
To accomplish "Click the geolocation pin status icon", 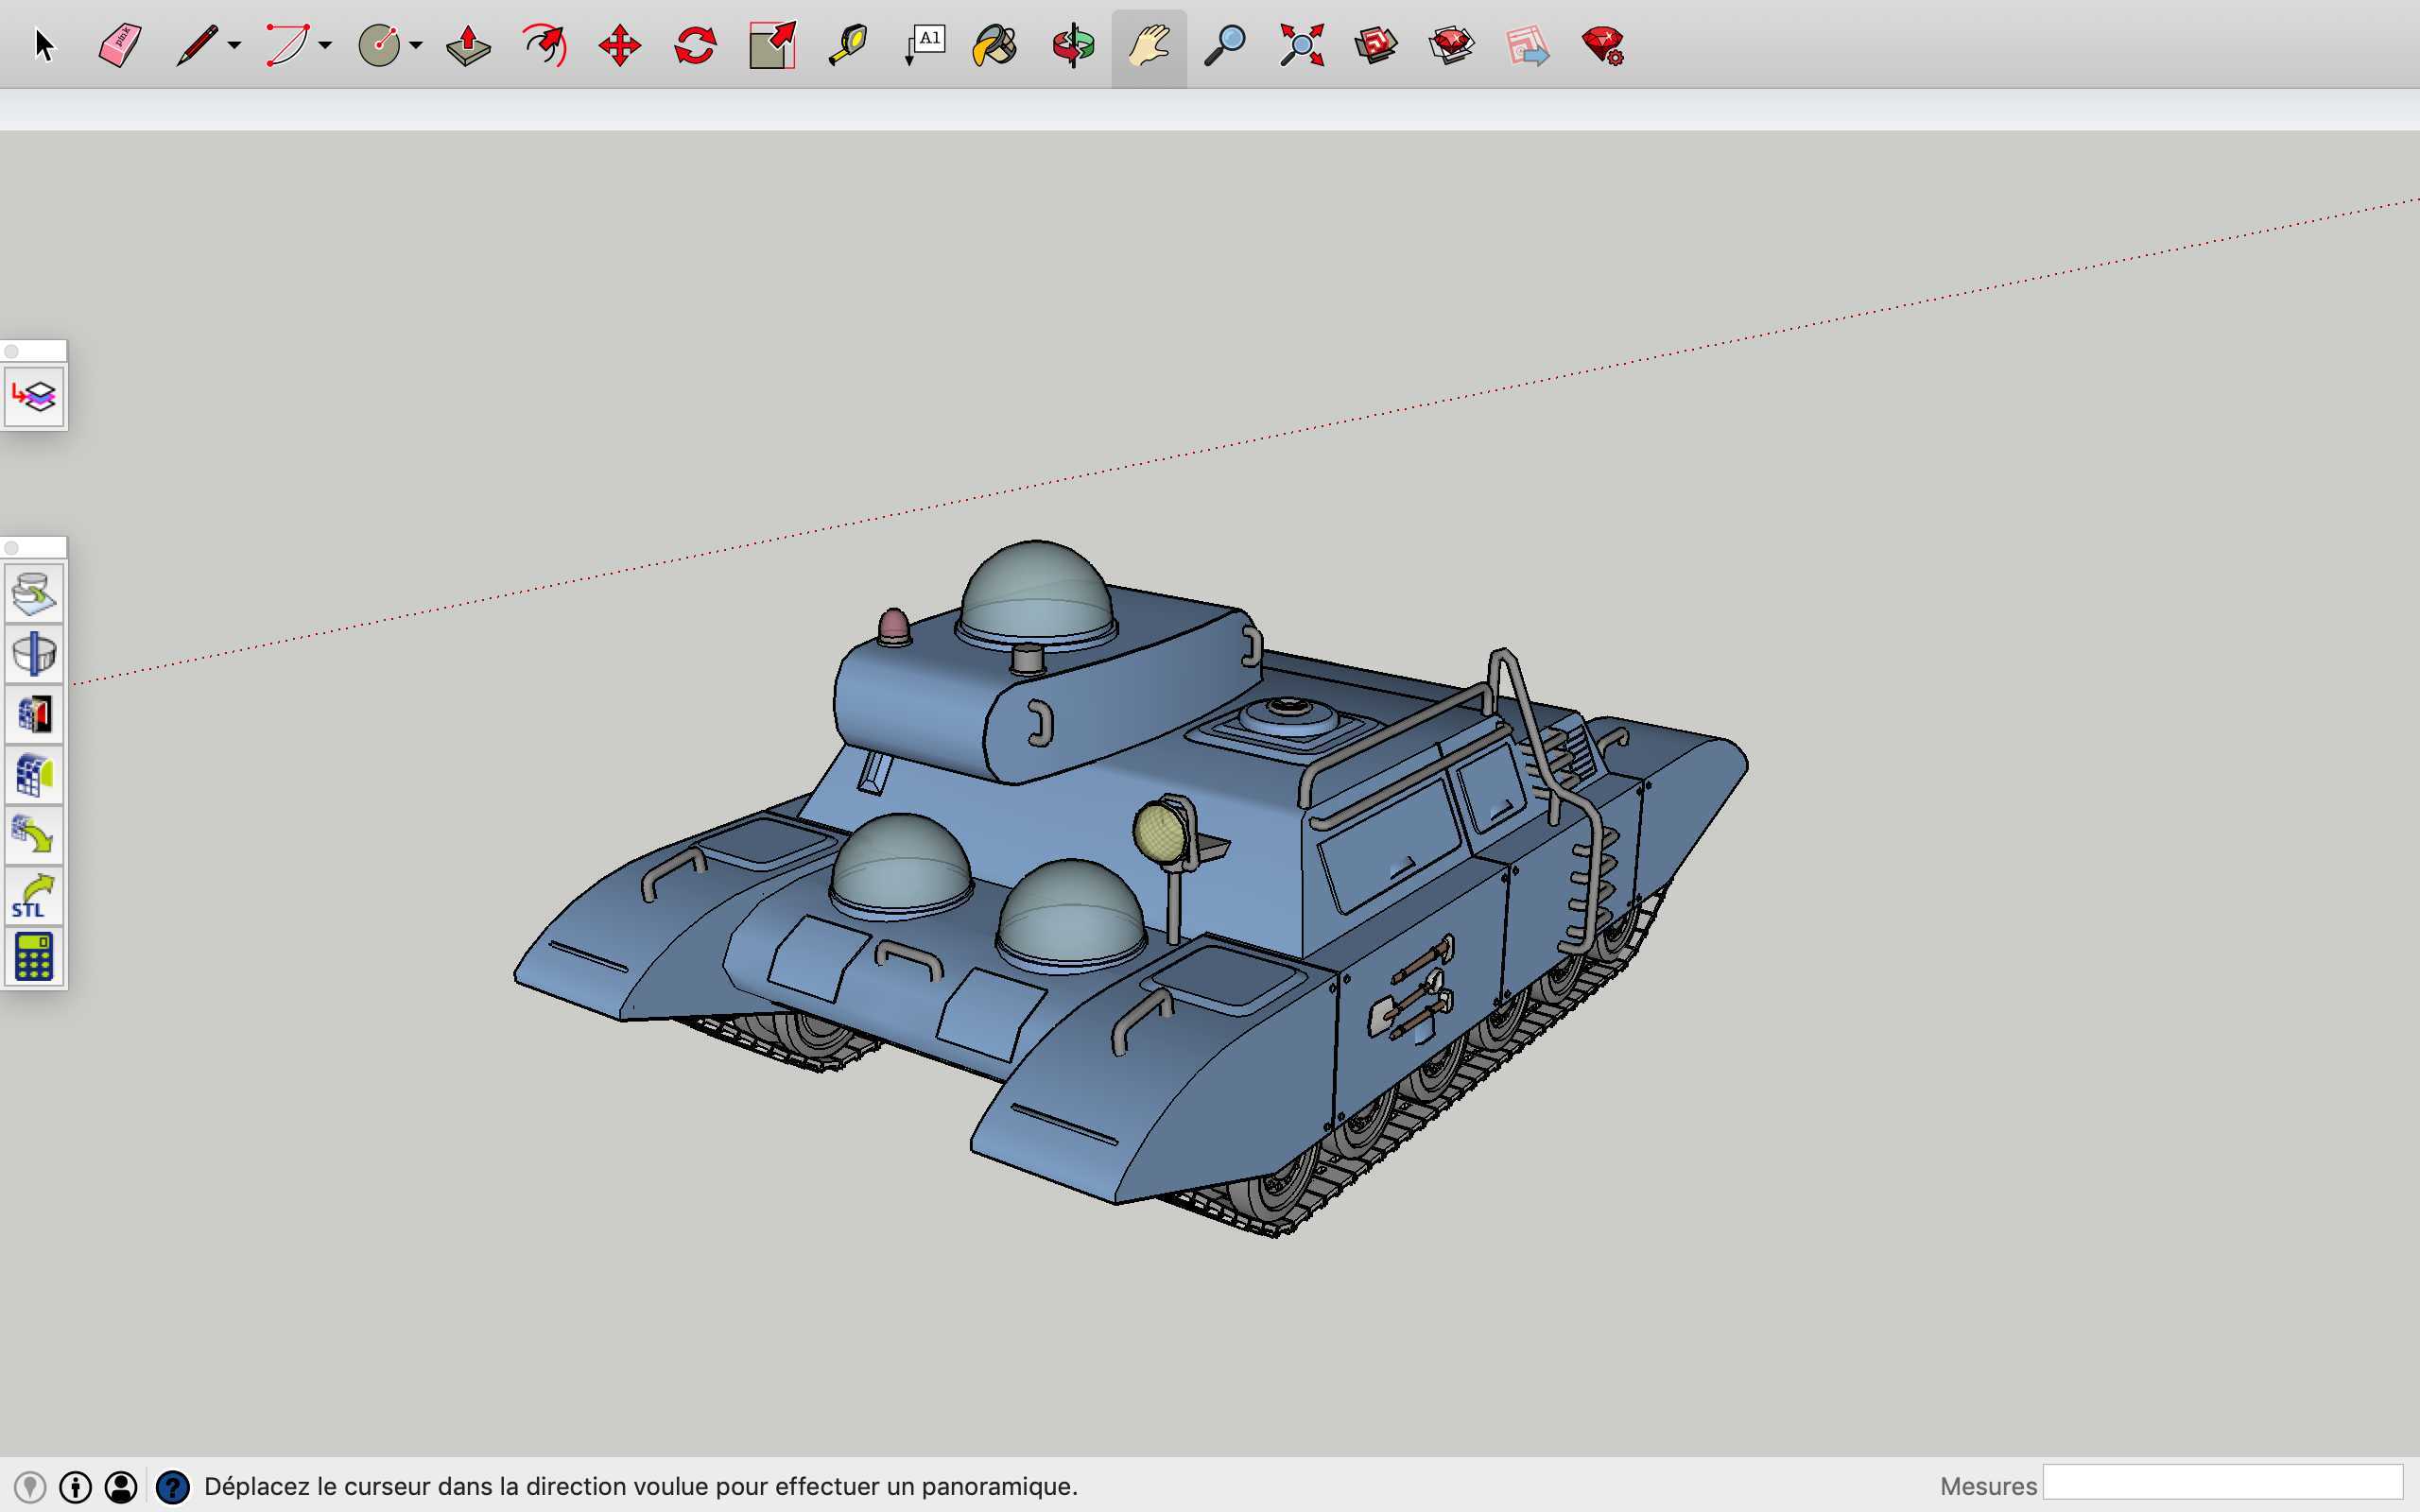I will point(30,1487).
